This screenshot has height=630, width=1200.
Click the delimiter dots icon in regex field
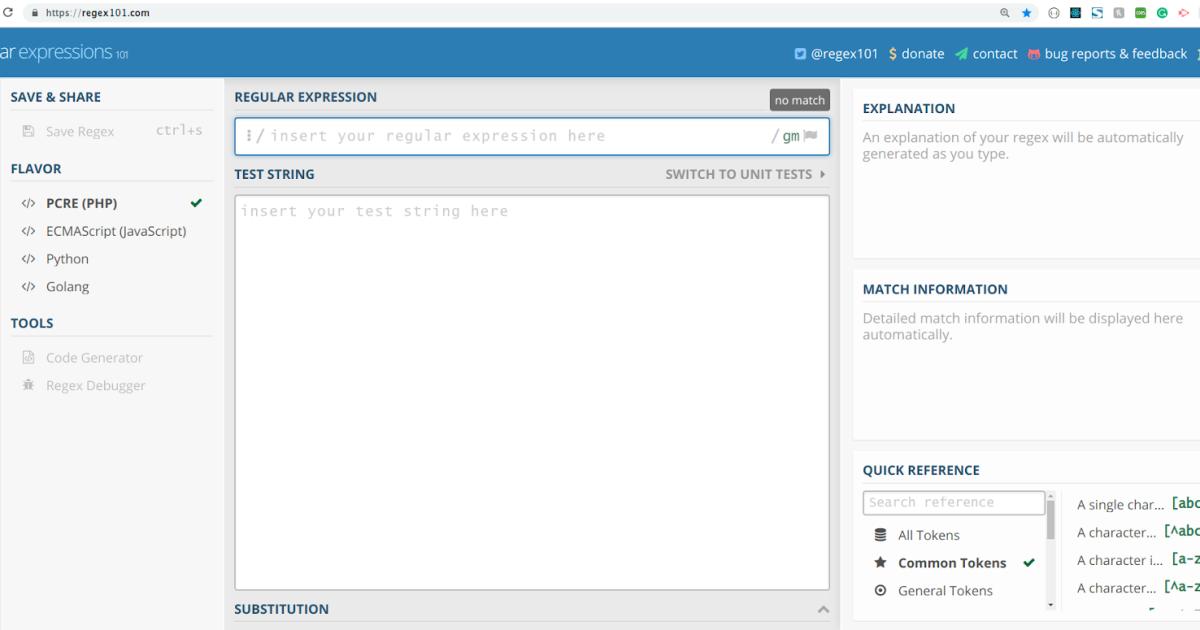point(248,136)
